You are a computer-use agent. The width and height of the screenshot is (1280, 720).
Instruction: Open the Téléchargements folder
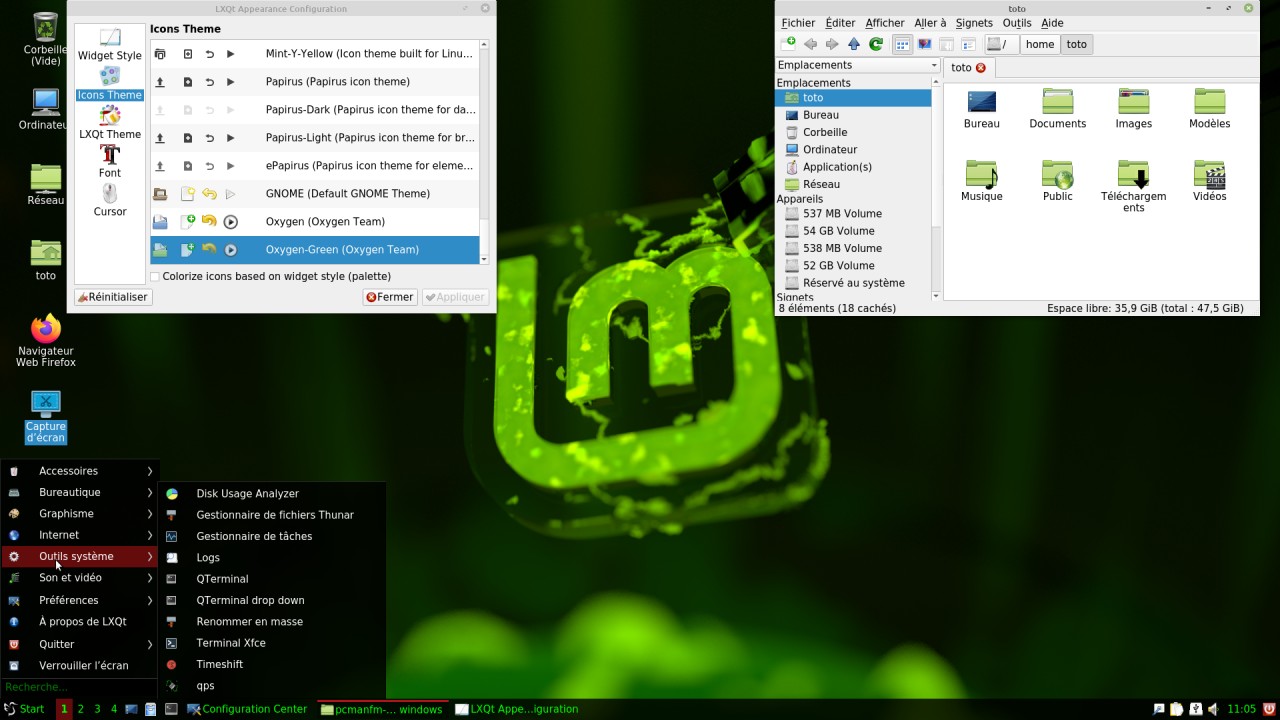[x=1134, y=186]
